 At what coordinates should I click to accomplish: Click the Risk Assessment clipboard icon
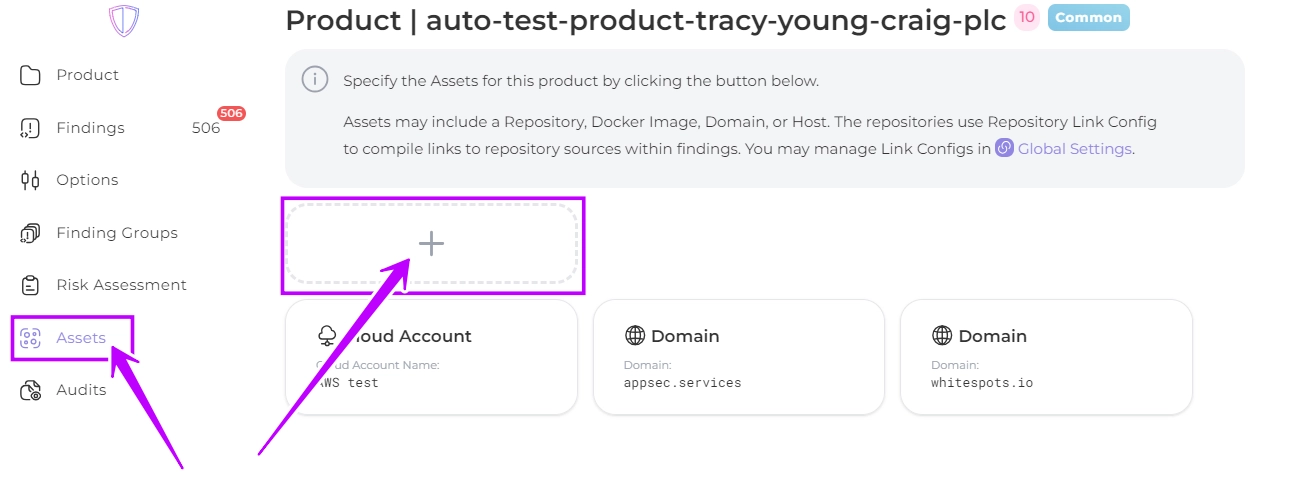click(x=30, y=285)
